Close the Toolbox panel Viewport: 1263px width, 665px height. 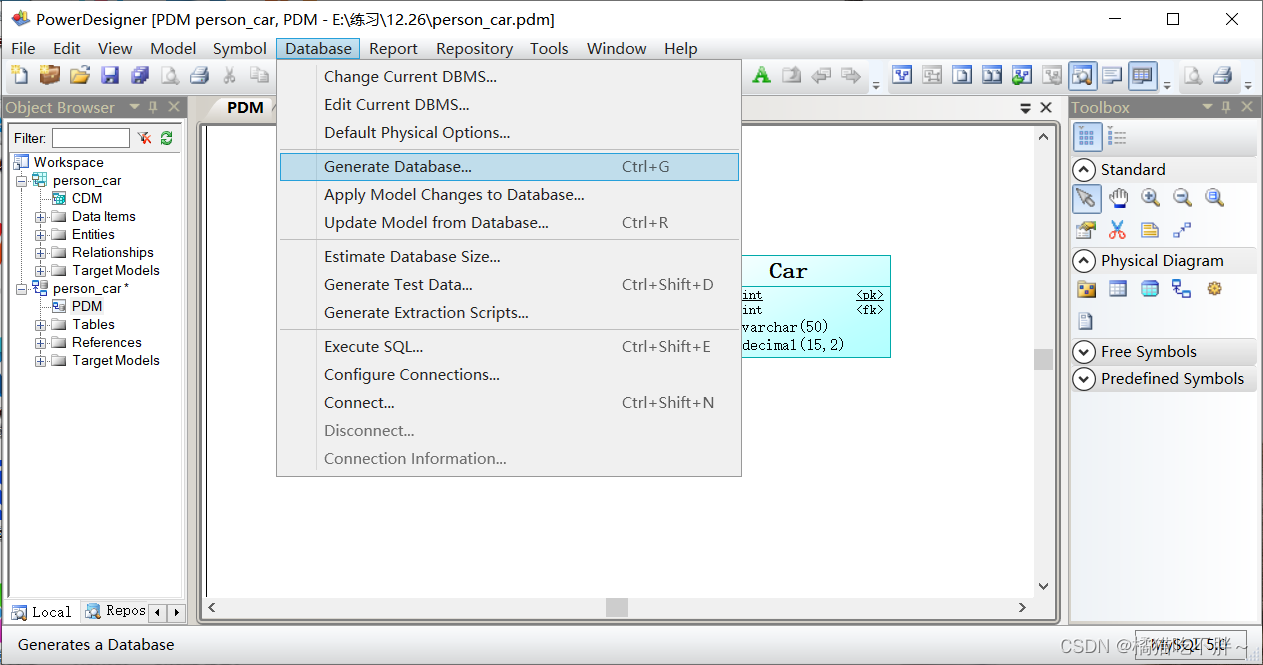click(x=1247, y=107)
